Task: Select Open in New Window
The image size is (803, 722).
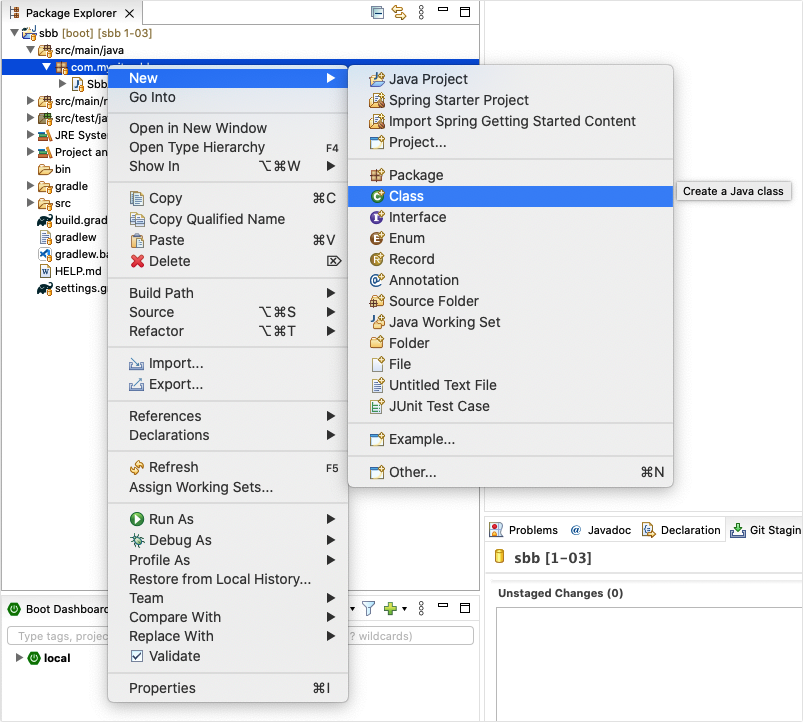Action: point(228,128)
